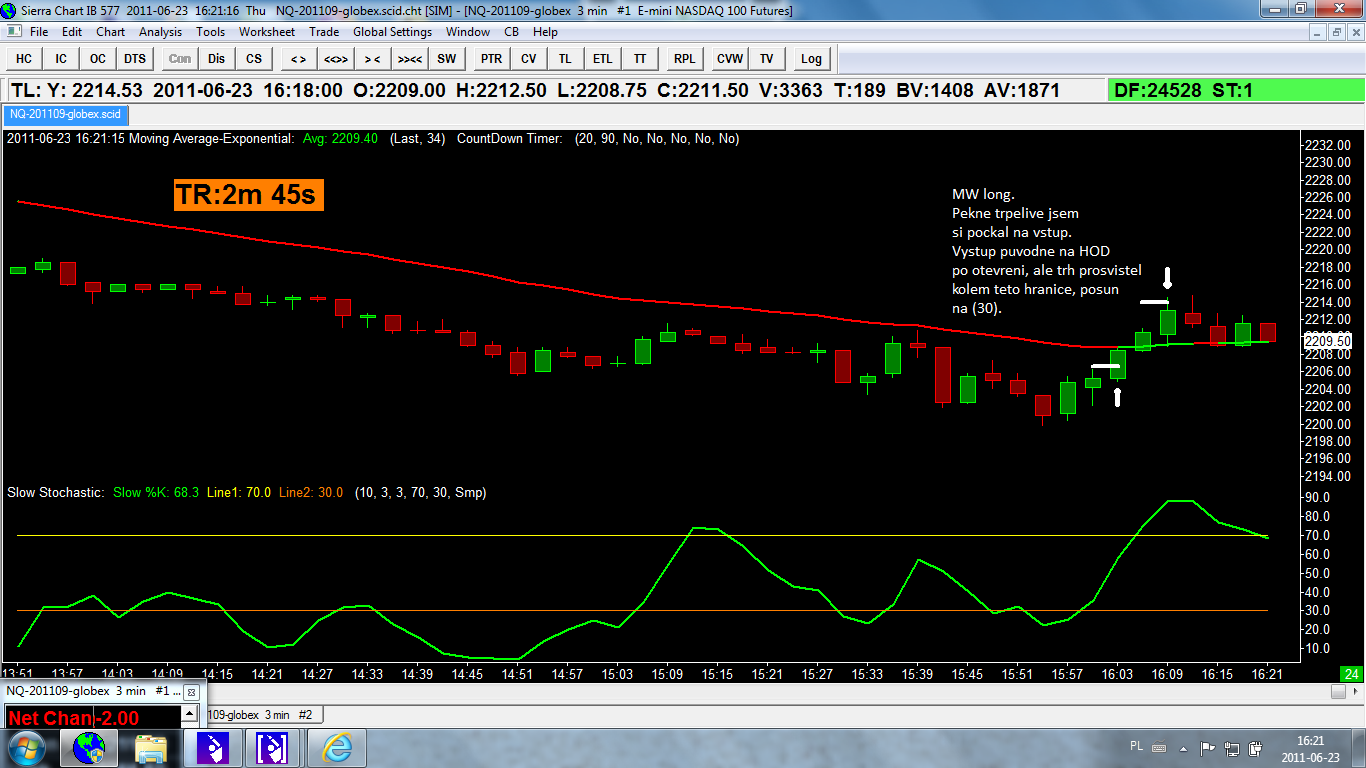This screenshot has height=768, width=1366.
Task: Select the CS toolbar button
Action: click(254, 59)
